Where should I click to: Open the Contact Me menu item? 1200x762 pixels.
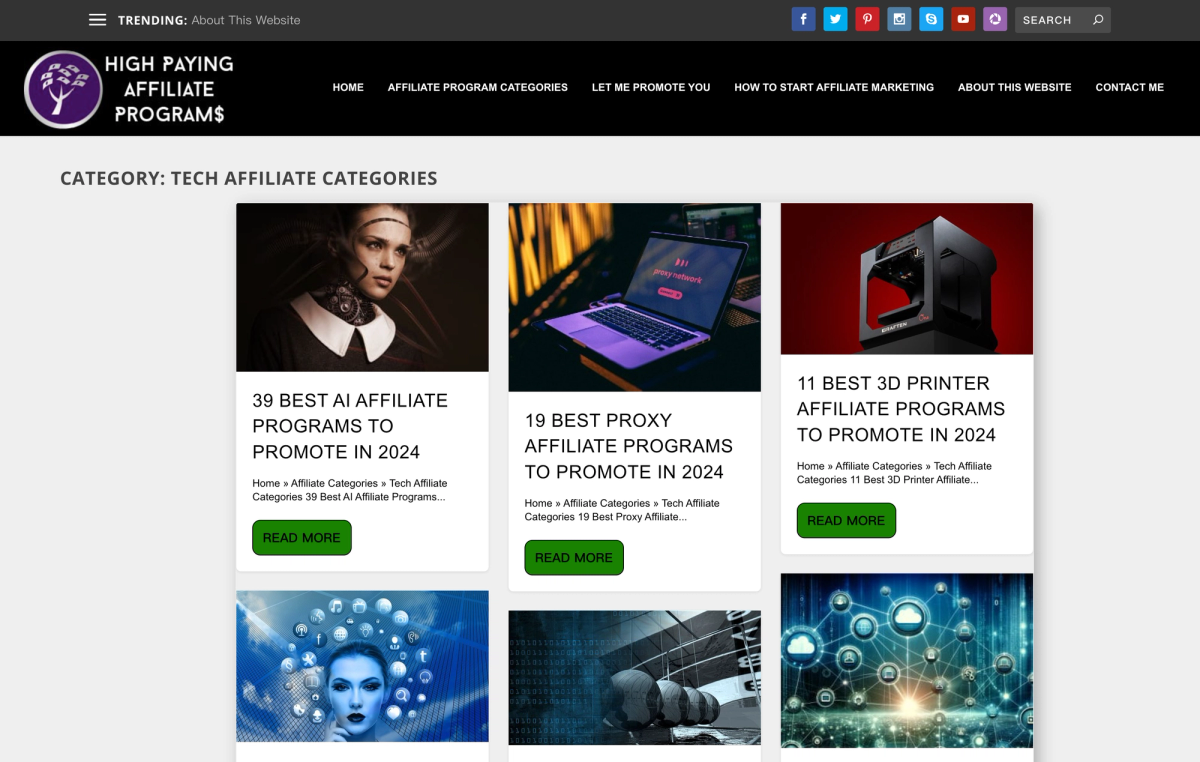coord(1130,87)
